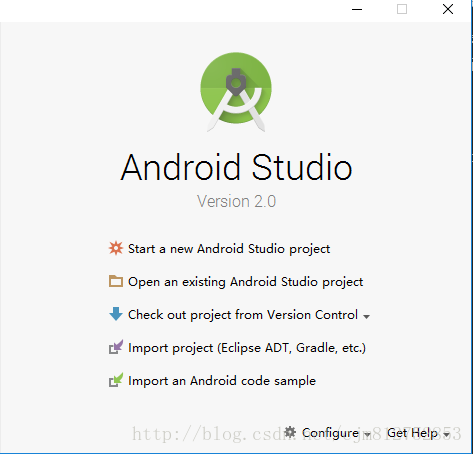Image resolution: width=473 pixels, height=454 pixels.
Task: Click the red starburst new project icon
Action: tap(116, 248)
